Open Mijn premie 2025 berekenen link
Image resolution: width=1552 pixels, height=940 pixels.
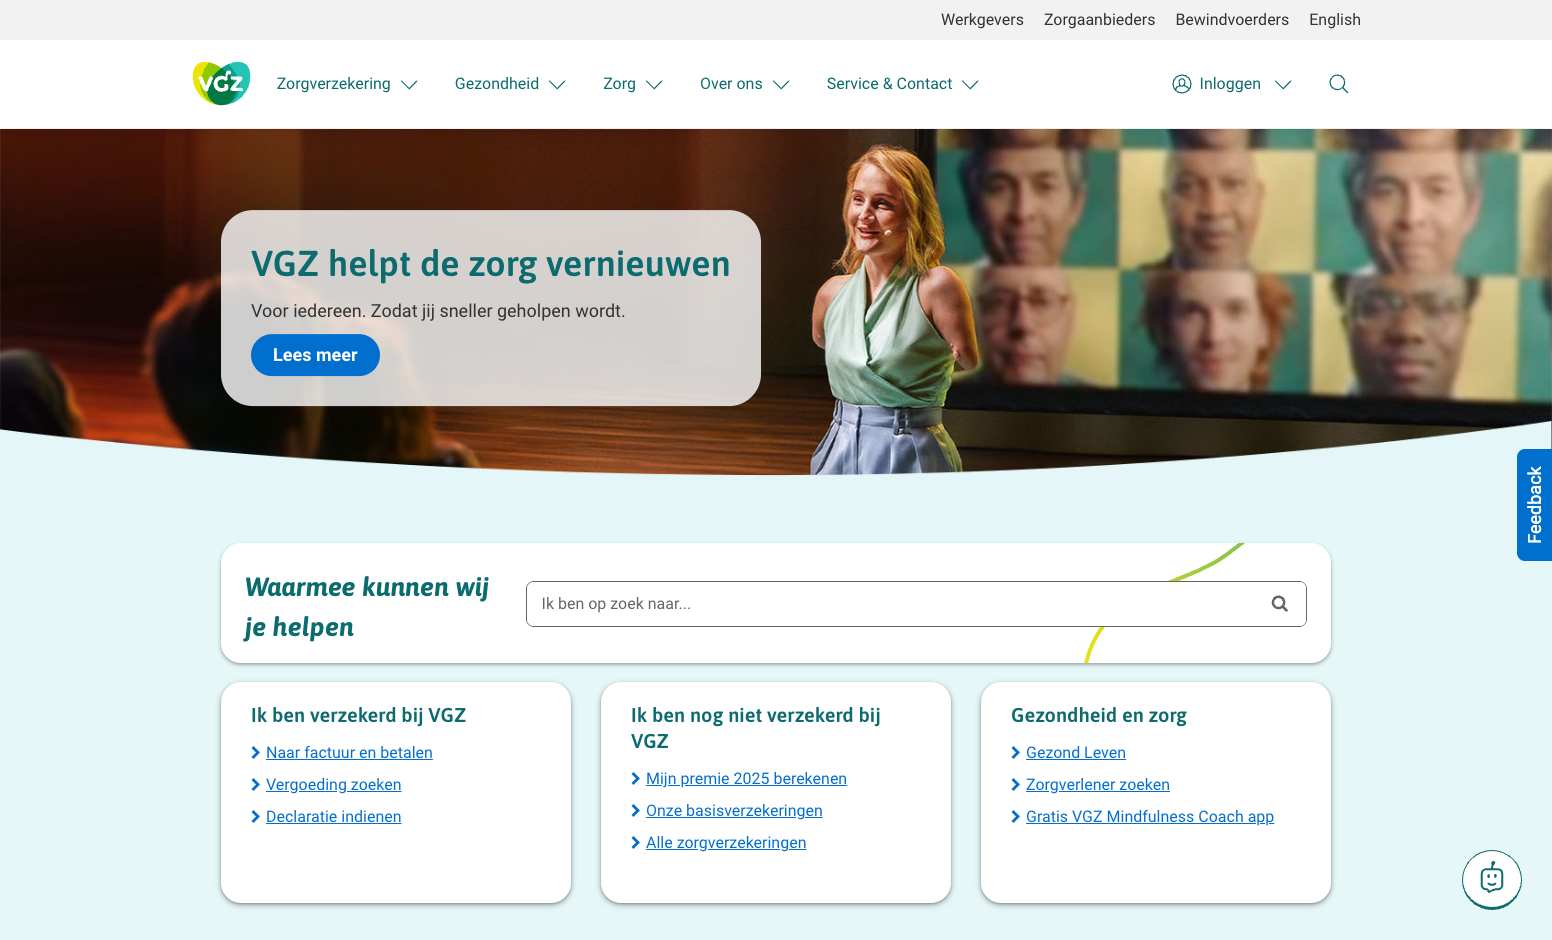pyautogui.click(x=746, y=779)
